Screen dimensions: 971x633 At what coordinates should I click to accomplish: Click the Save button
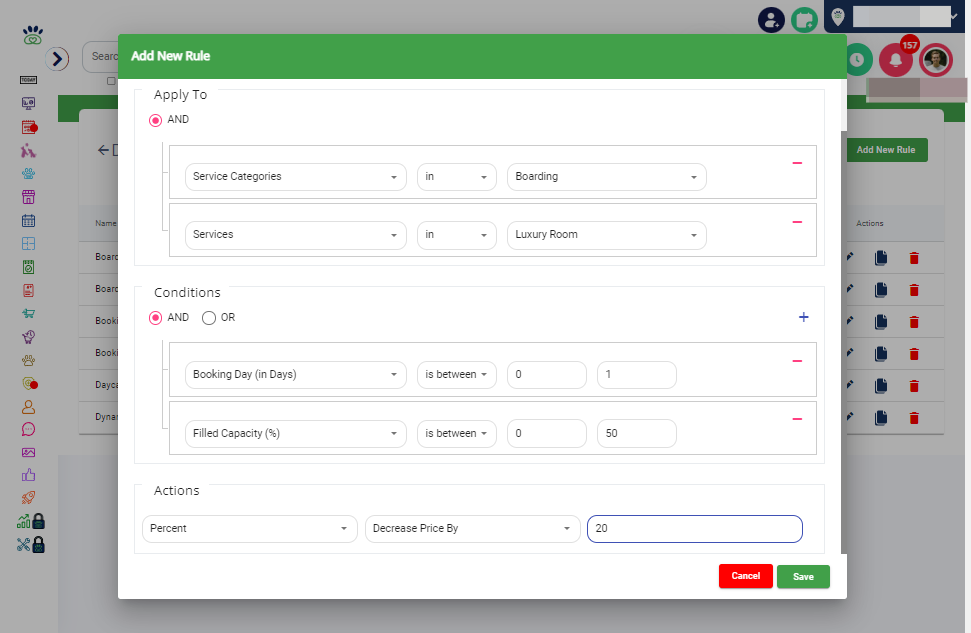(803, 577)
